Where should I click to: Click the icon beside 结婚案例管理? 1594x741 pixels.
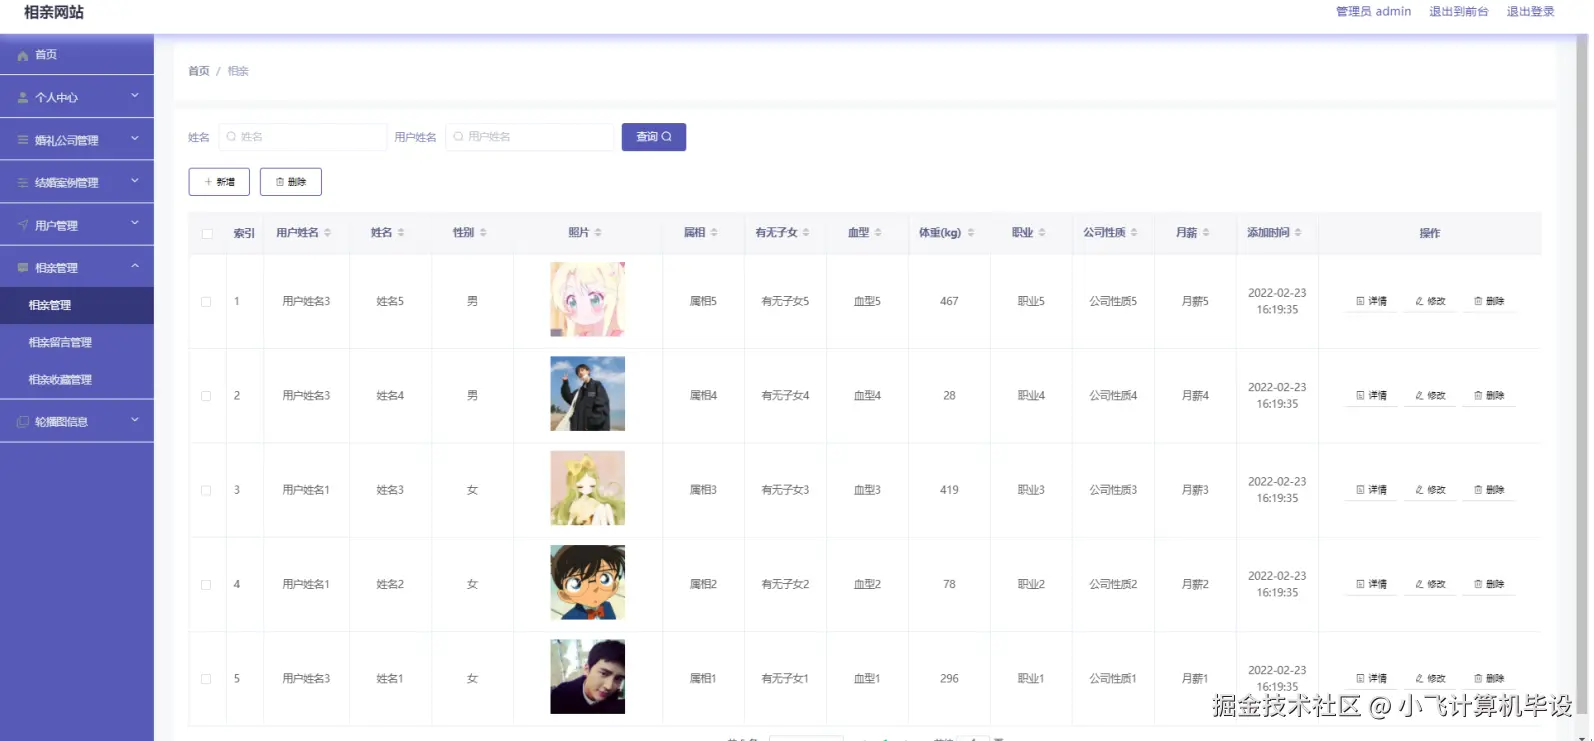point(23,183)
